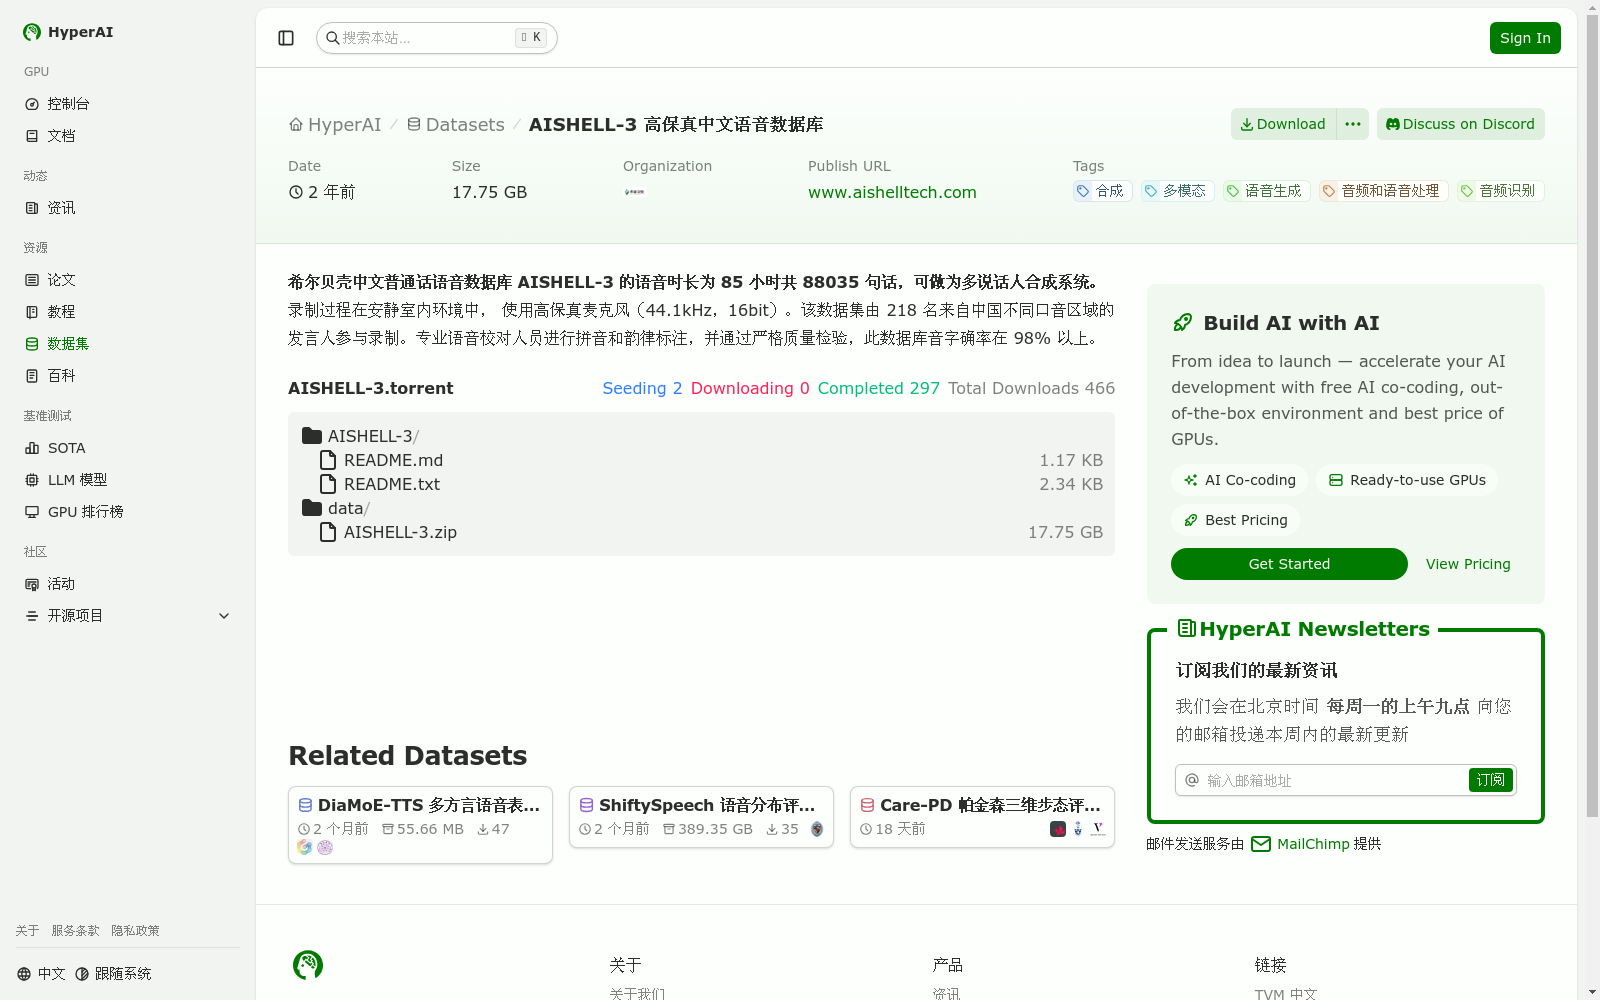
Task: Switch theme via 跟随系统 selector
Action: pyautogui.click(x=113, y=974)
